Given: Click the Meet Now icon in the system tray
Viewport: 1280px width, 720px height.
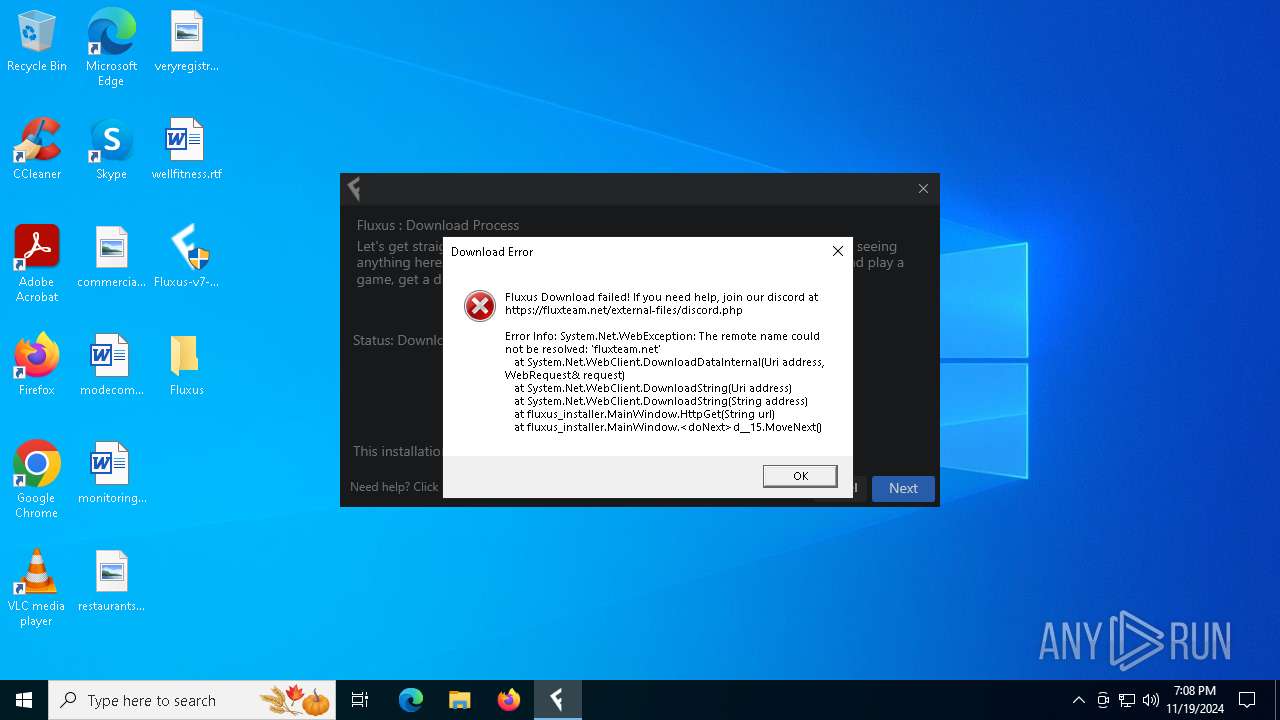Looking at the screenshot, I should (1103, 700).
